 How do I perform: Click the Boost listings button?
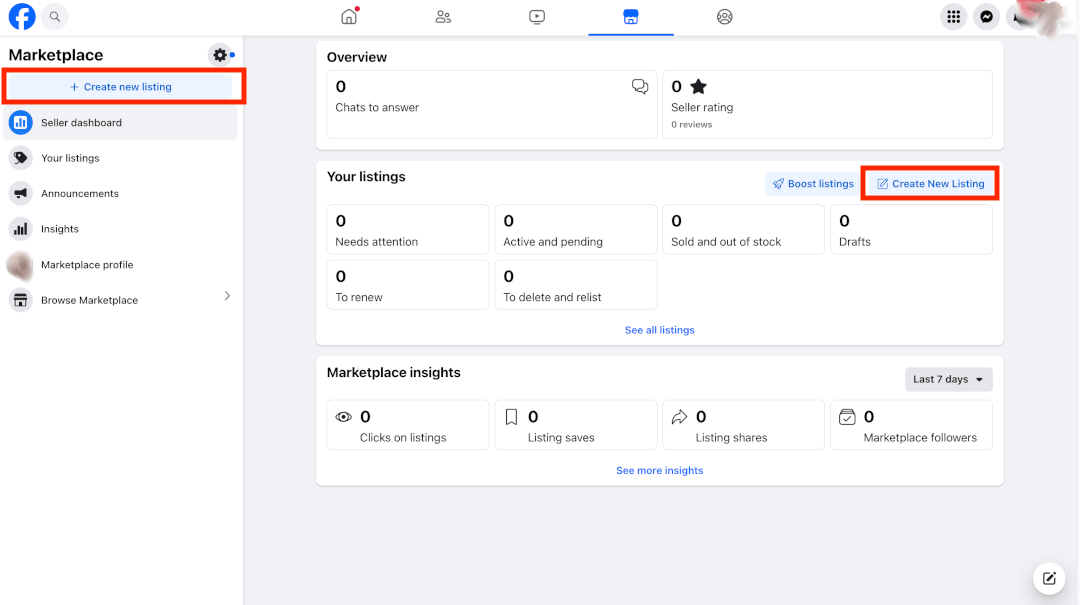813,184
